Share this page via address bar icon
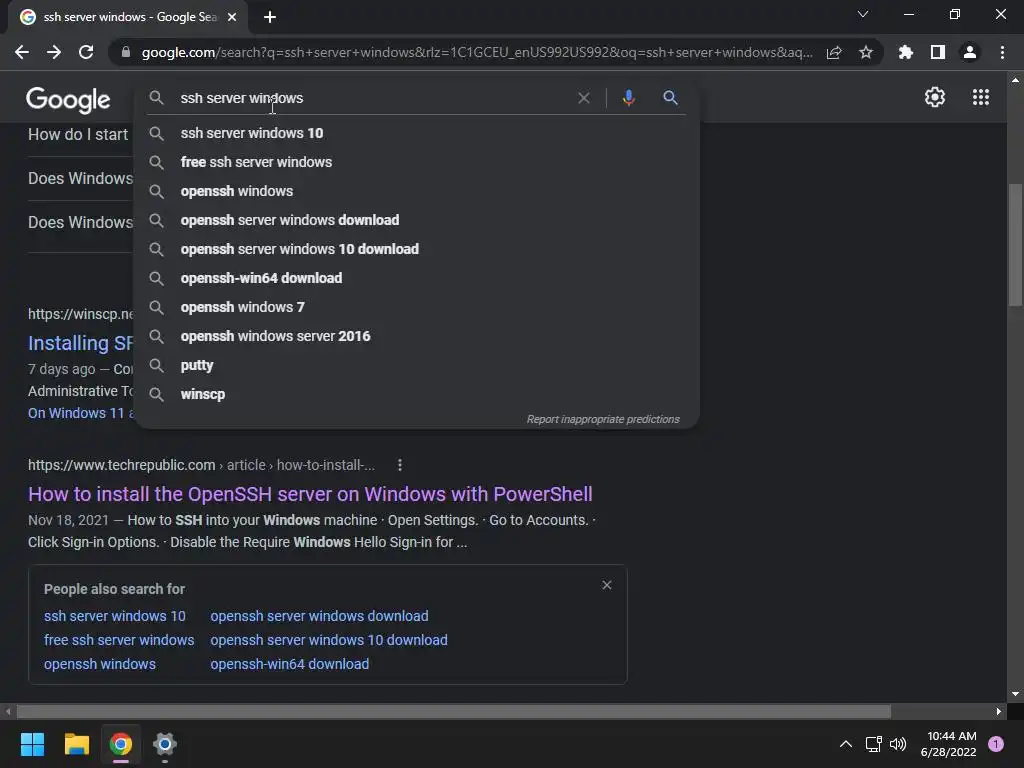1024x768 pixels. click(x=834, y=52)
